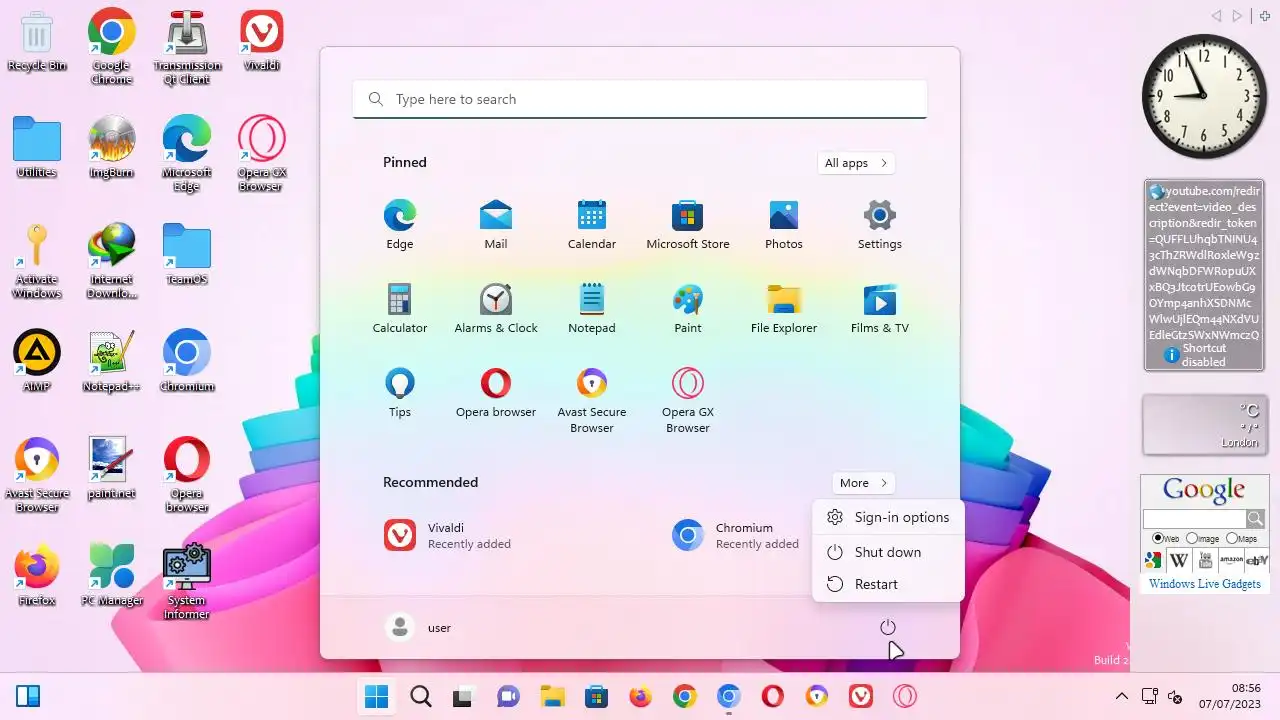Click the YouTube icon in Google gadget
Screen dimensions: 1280x720
coord(1205,560)
